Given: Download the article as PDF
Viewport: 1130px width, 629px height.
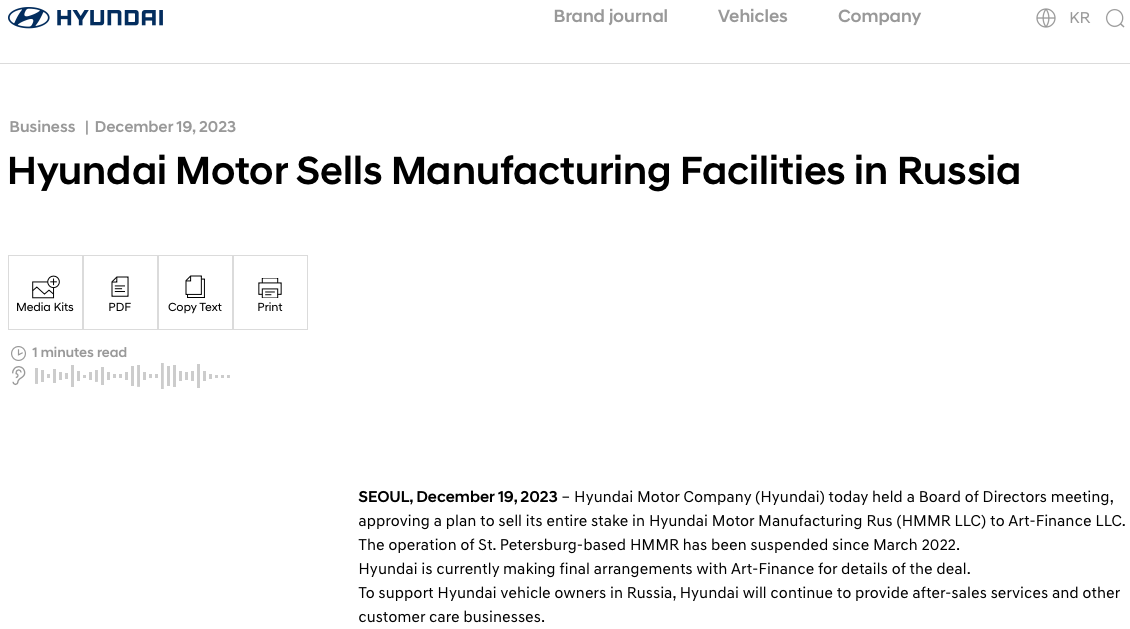Looking at the screenshot, I should pos(120,292).
